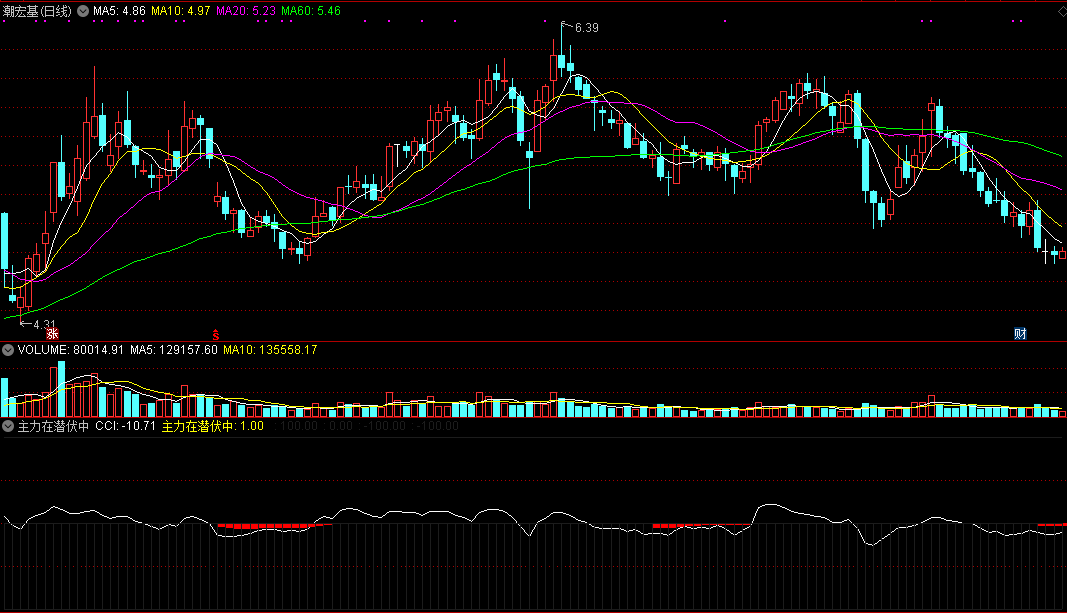Click the 6.39 high price label

(x=587, y=28)
